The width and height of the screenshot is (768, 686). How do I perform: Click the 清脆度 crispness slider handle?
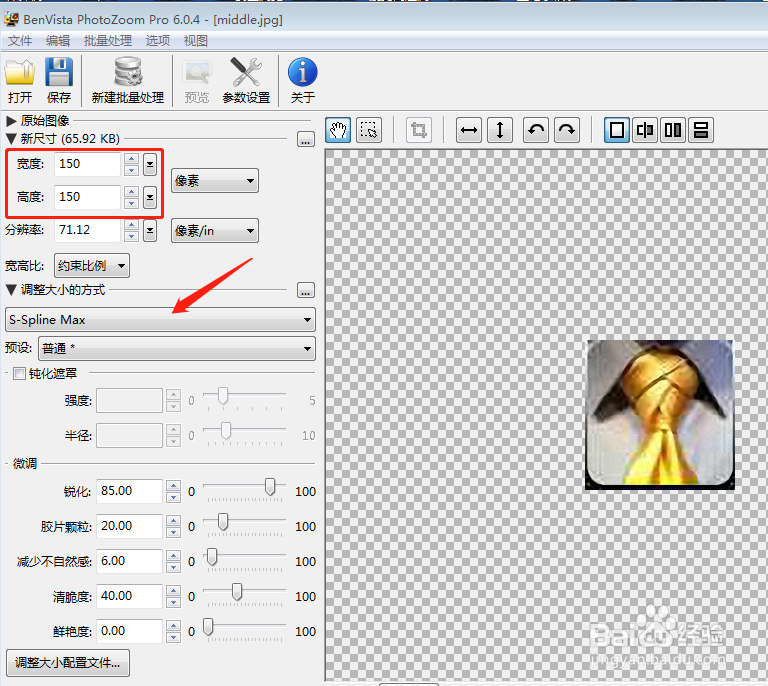pos(237,592)
